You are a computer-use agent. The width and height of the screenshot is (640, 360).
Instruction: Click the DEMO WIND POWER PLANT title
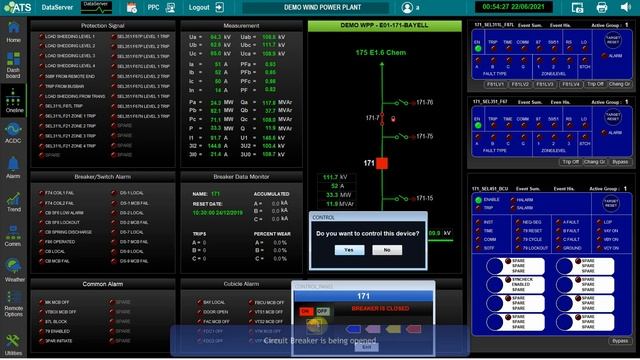322,7
